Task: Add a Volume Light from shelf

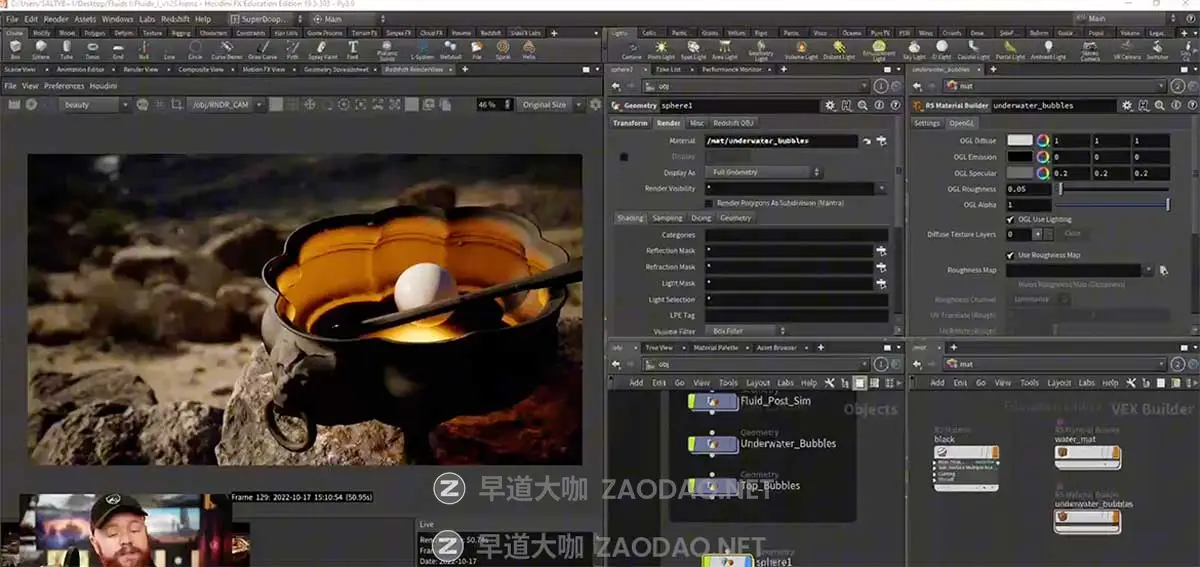Action: point(801,50)
